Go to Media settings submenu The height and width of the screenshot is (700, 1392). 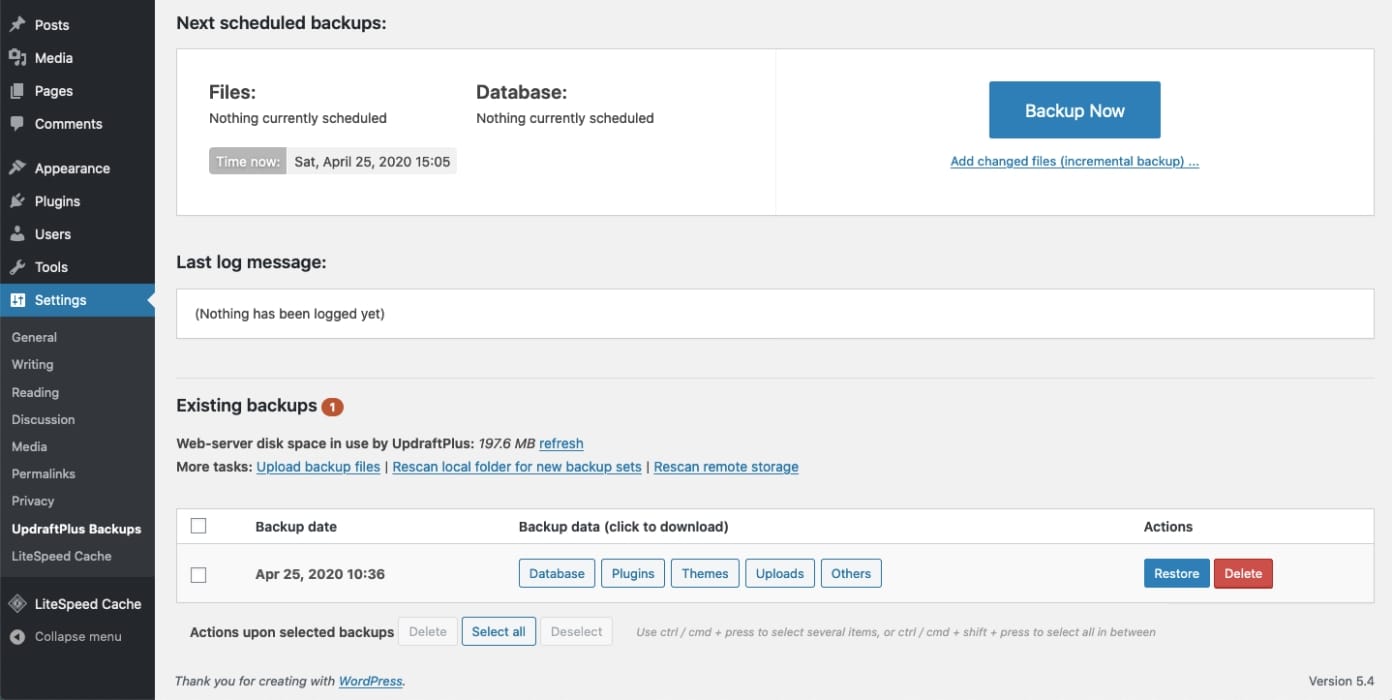29,447
